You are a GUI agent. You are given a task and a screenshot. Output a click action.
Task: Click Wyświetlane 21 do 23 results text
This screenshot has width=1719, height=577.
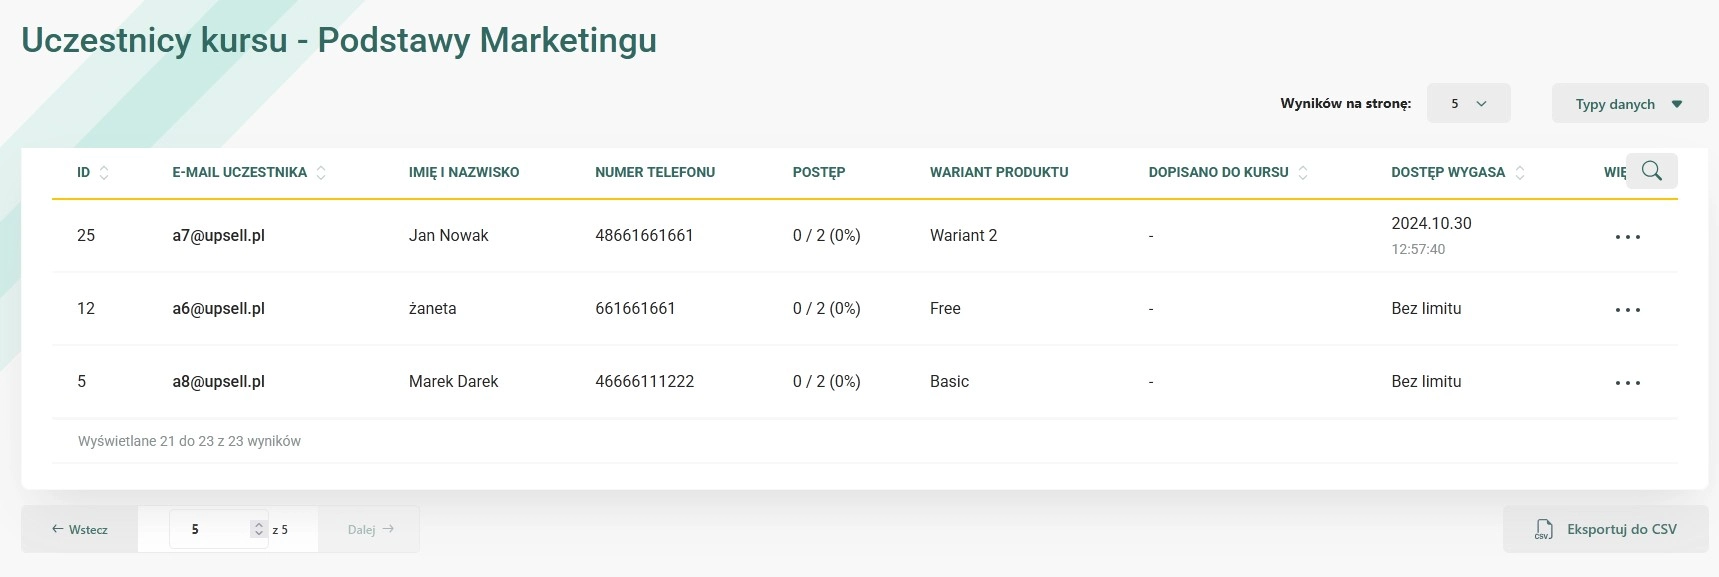point(189,441)
